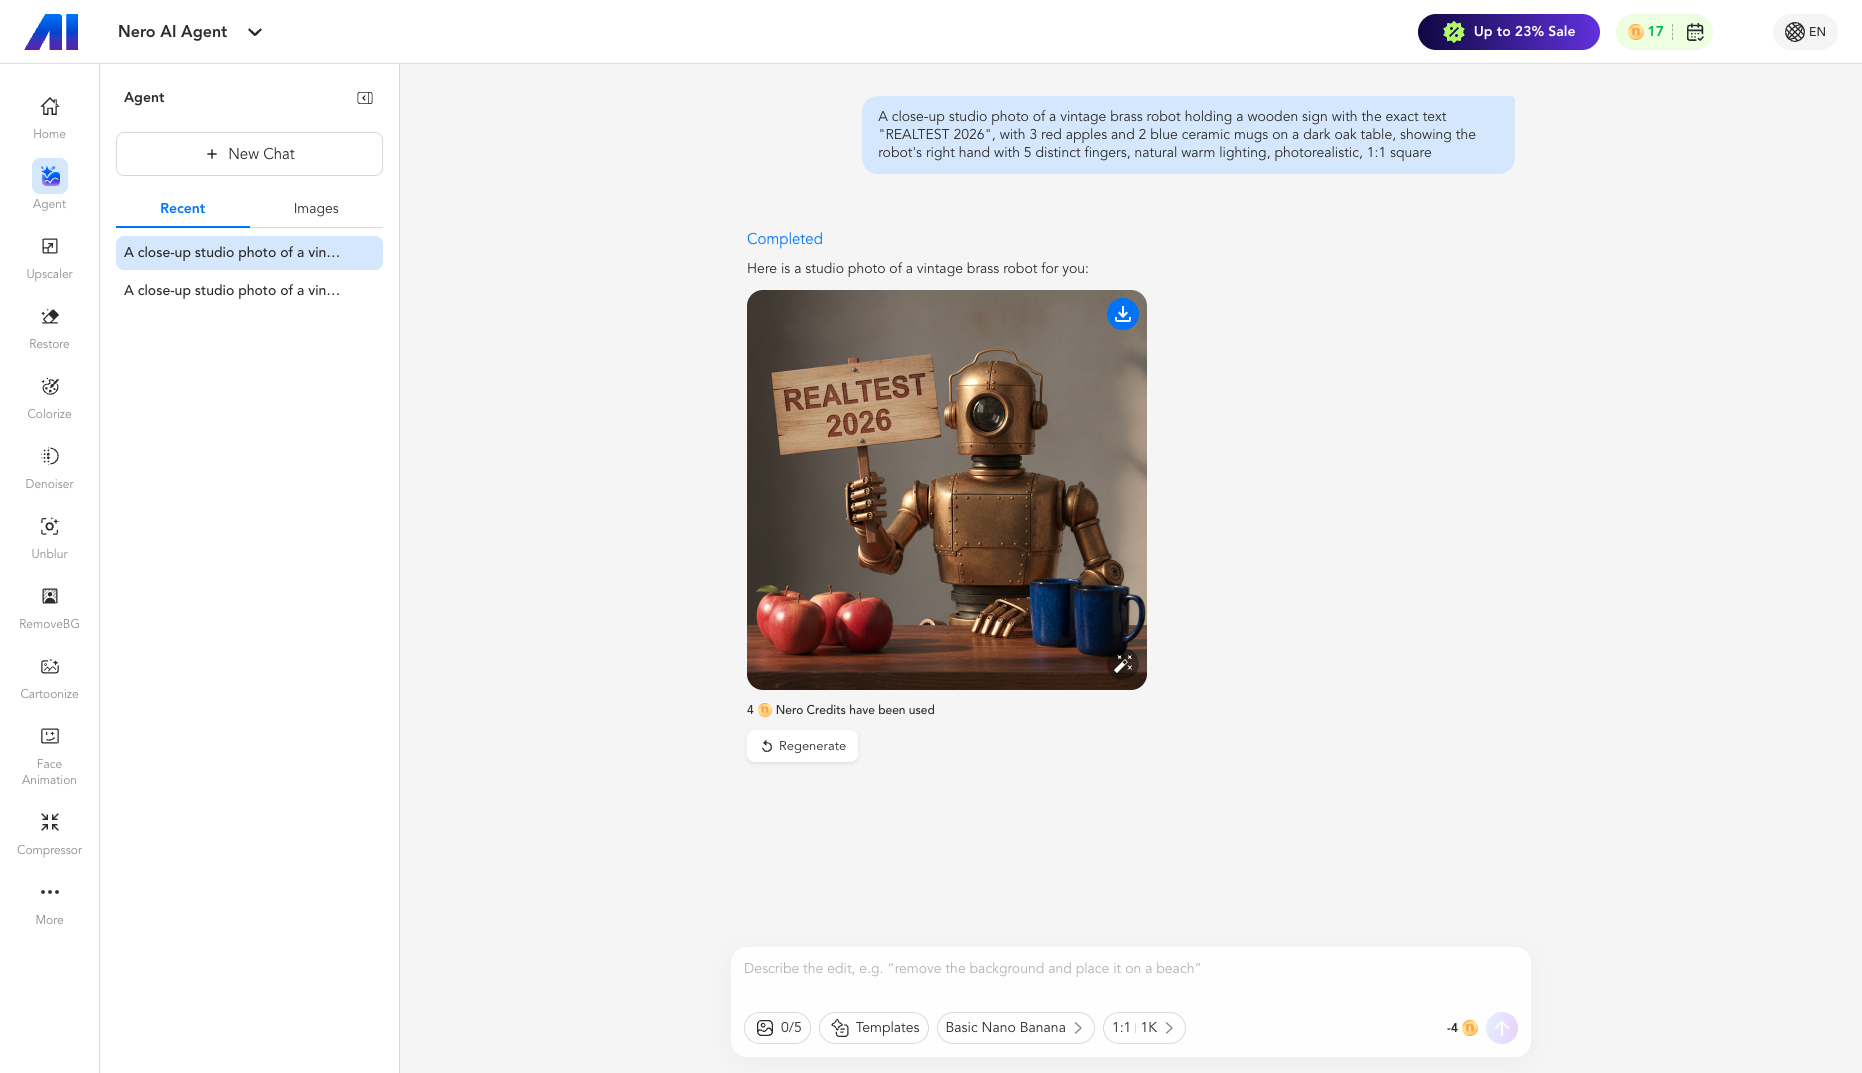Start a New Chat
This screenshot has width=1862, height=1073.
(249, 154)
